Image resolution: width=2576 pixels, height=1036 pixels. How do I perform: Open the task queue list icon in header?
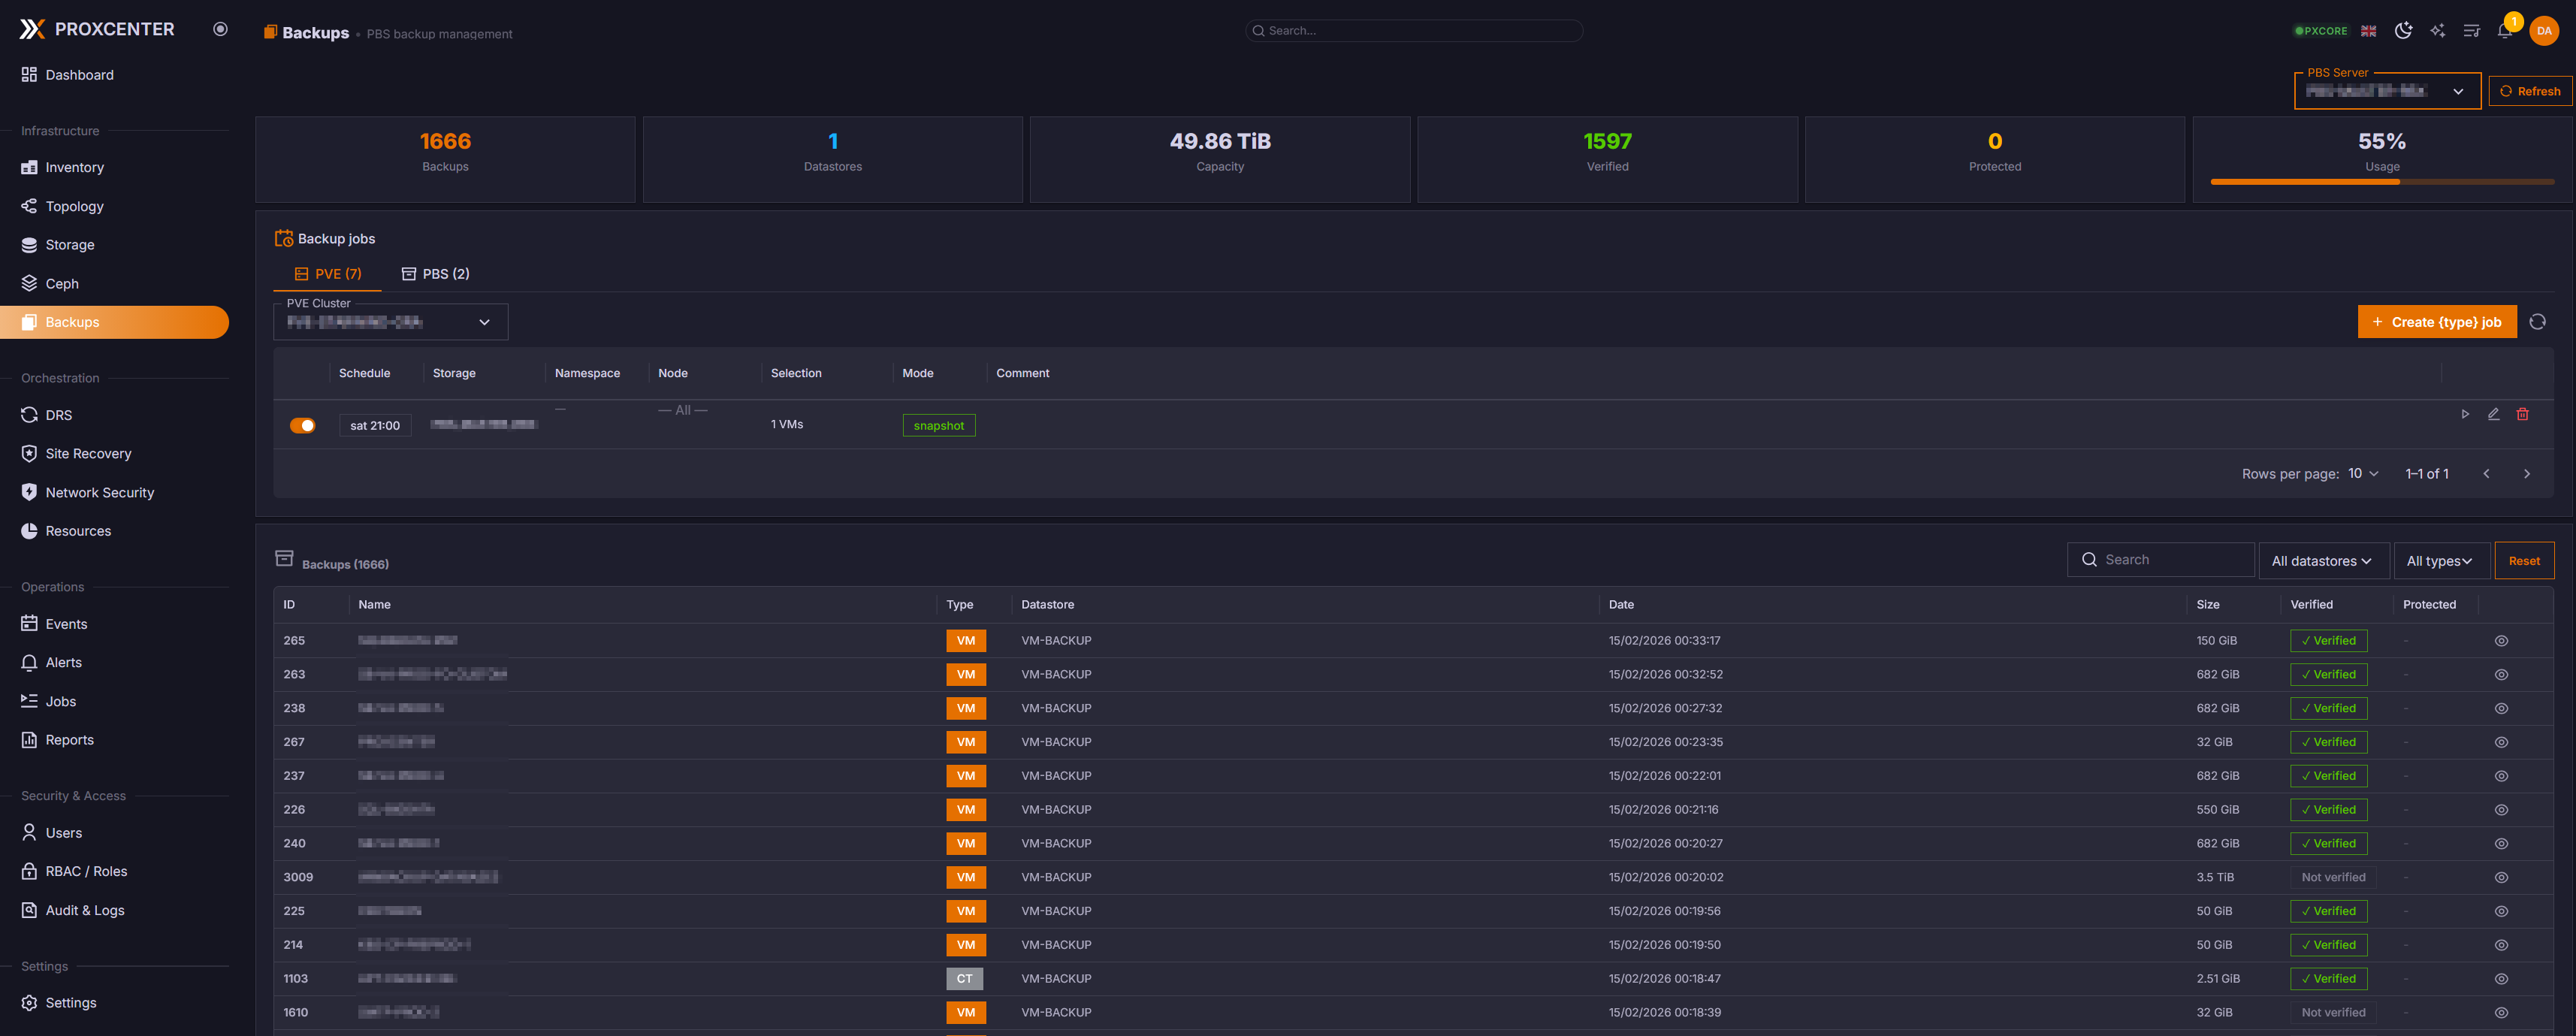click(2471, 30)
